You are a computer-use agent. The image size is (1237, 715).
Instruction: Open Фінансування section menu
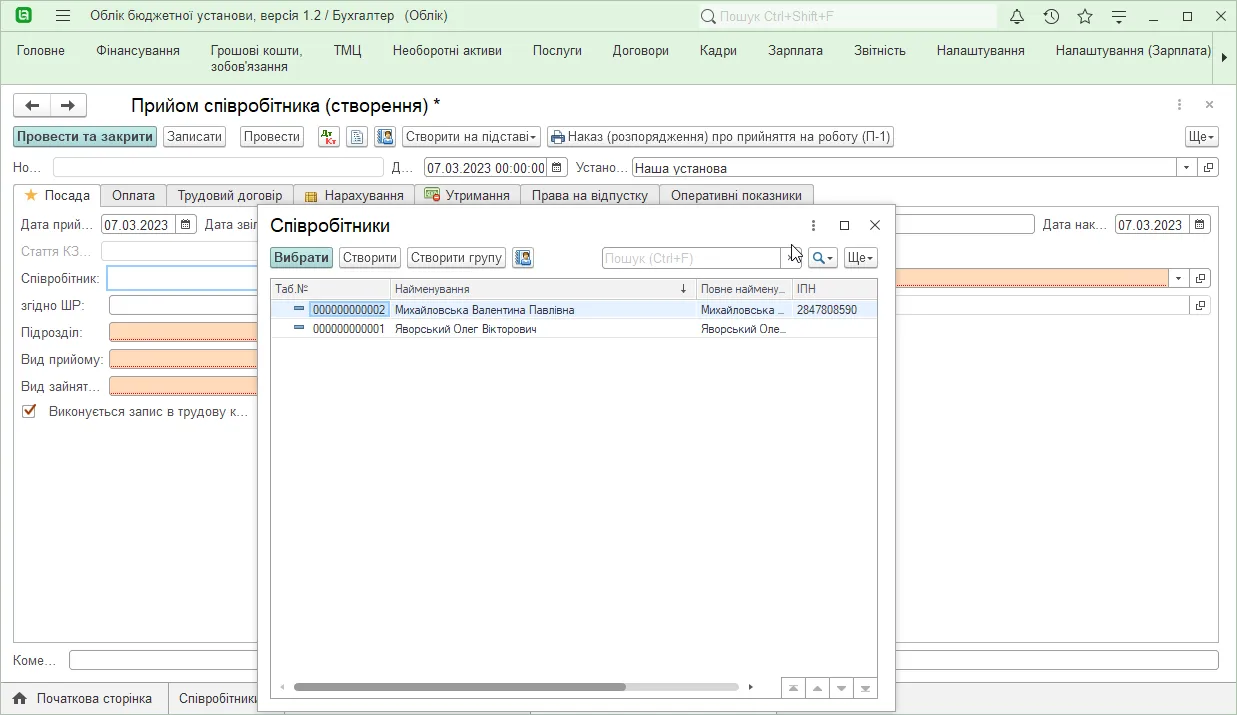(138, 50)
